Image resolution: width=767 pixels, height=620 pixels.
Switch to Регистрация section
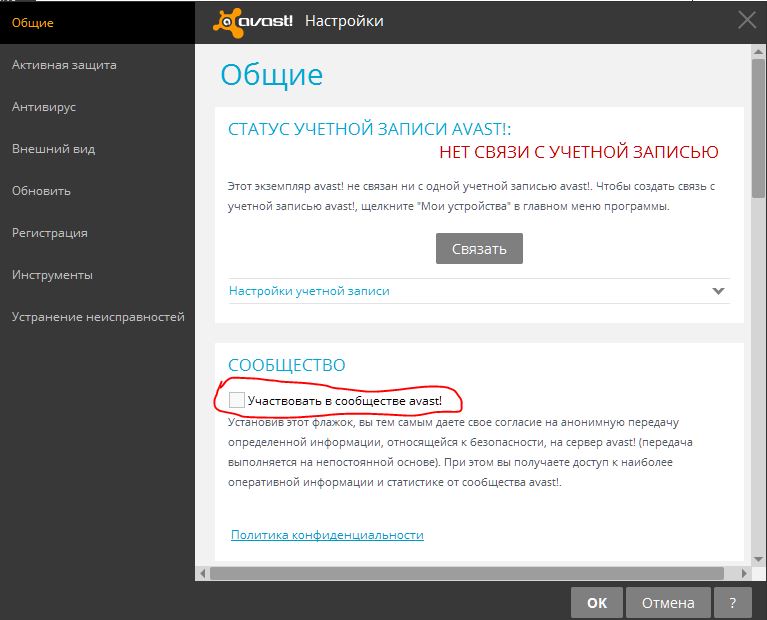(50, 233)
